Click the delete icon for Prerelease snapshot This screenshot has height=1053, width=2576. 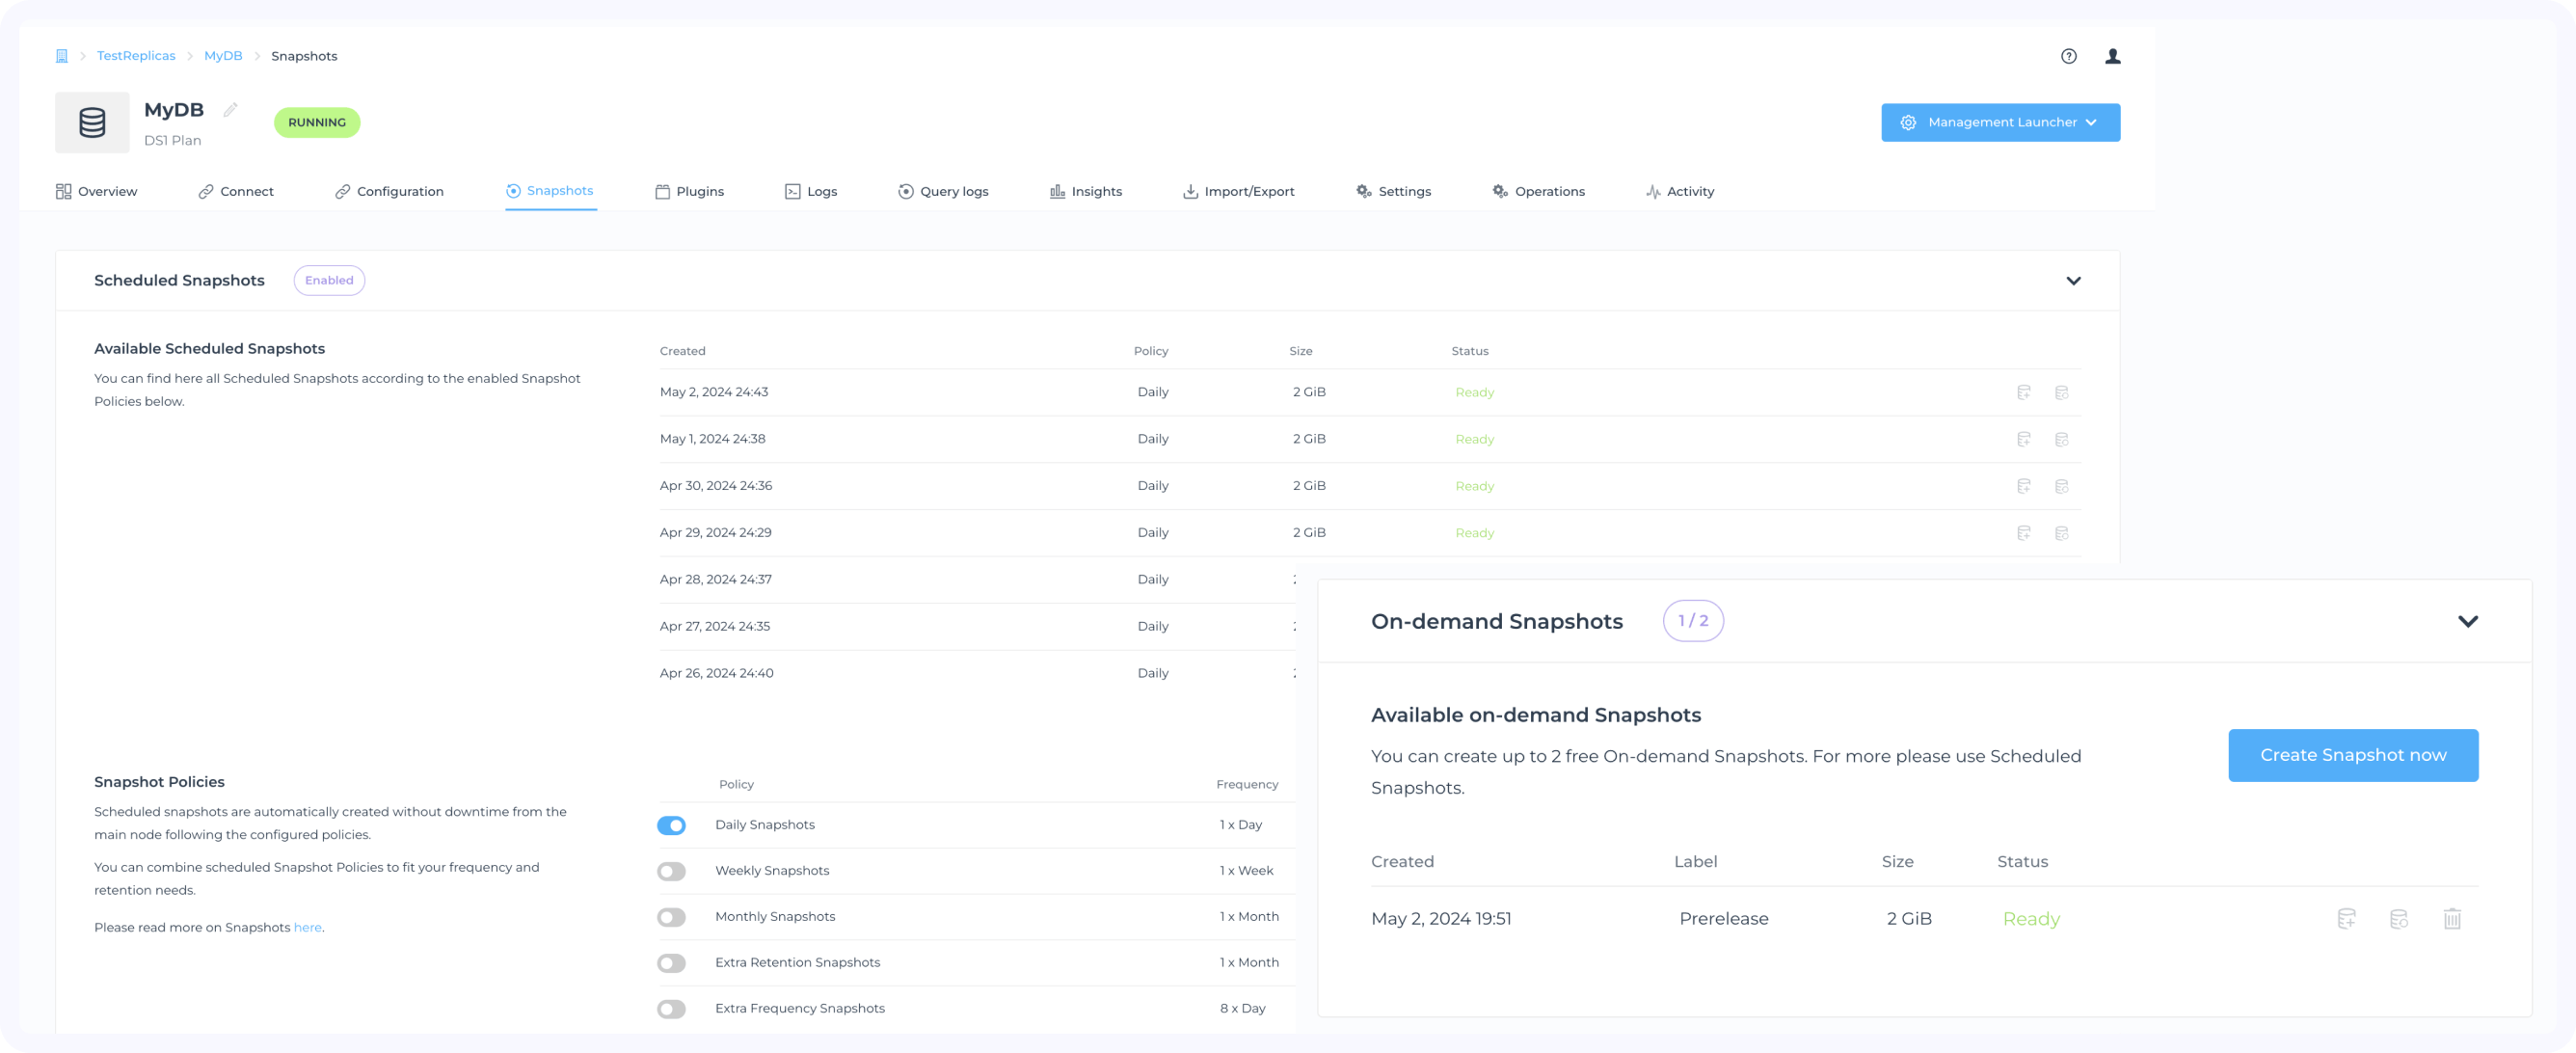[2451, 918]
